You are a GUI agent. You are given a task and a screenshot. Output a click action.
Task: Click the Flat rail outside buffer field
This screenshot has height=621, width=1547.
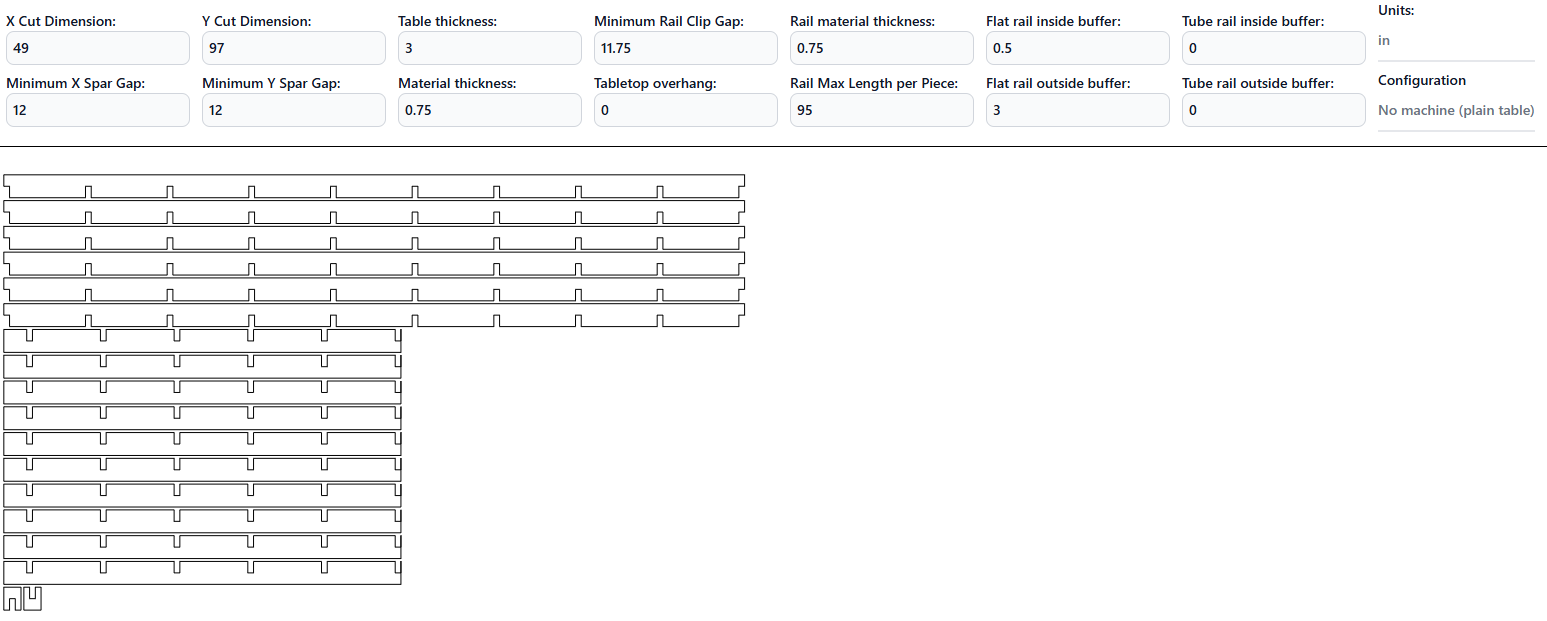[1077, 110]
